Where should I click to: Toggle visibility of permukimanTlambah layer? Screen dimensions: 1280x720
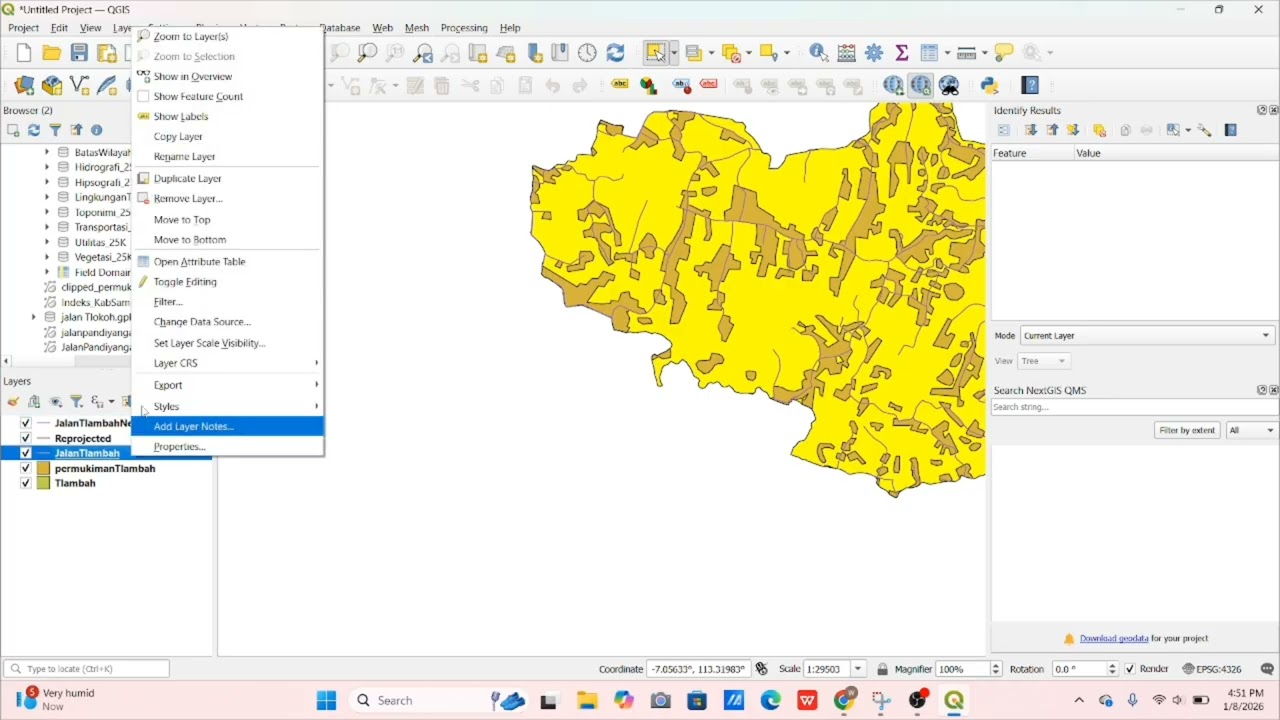click(26, 468)
